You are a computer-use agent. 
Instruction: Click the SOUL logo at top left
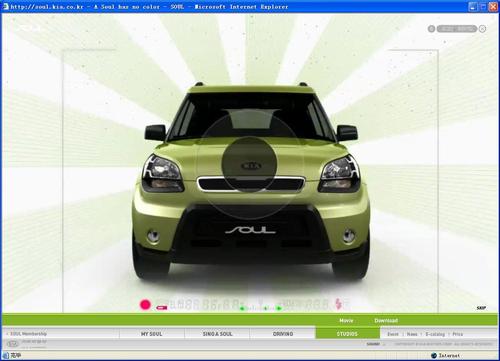coord(28,28)
